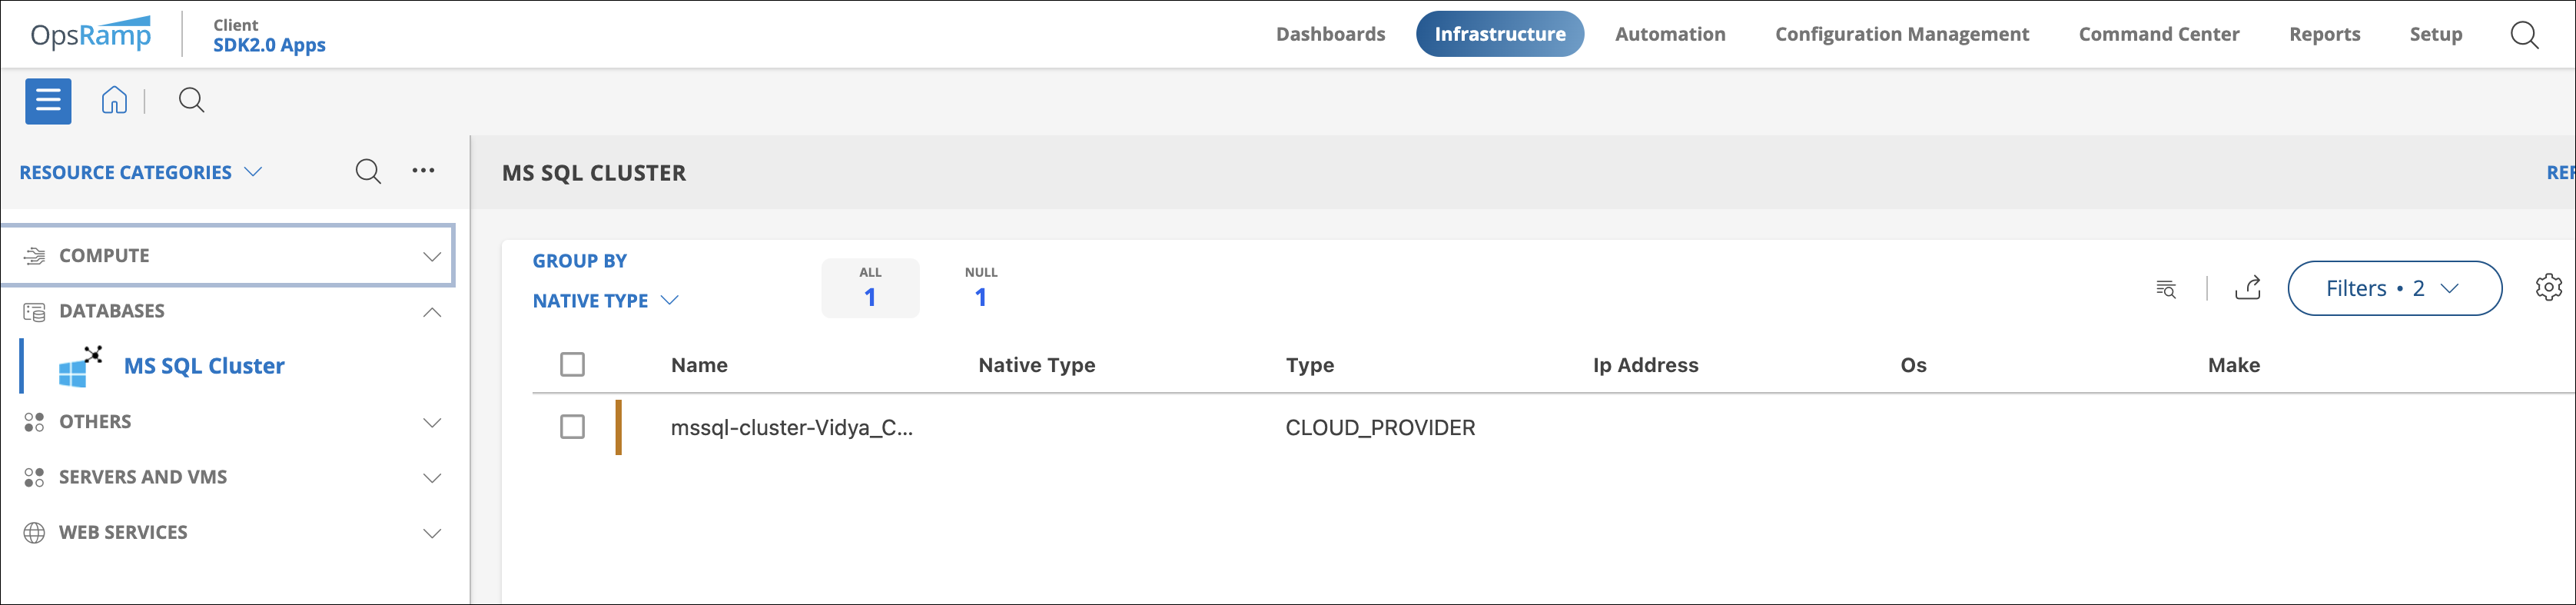Click the Web Services globe icon
Viewport: 2576px width, 605px height.
(x=35, y=531)
